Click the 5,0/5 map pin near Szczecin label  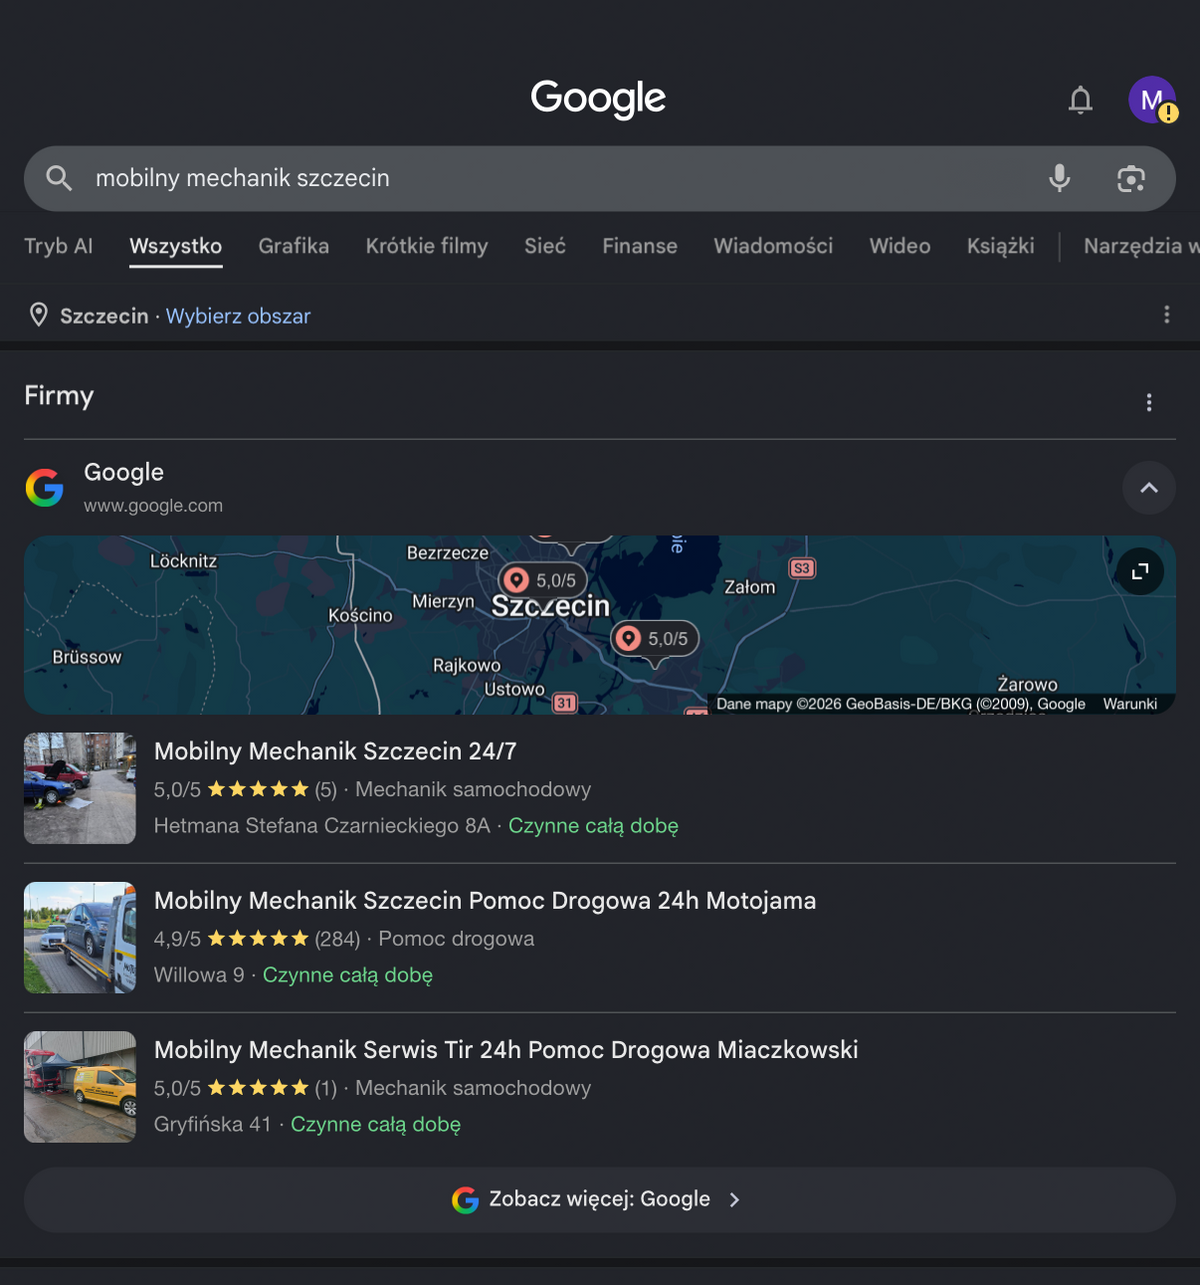pos(543,580)
